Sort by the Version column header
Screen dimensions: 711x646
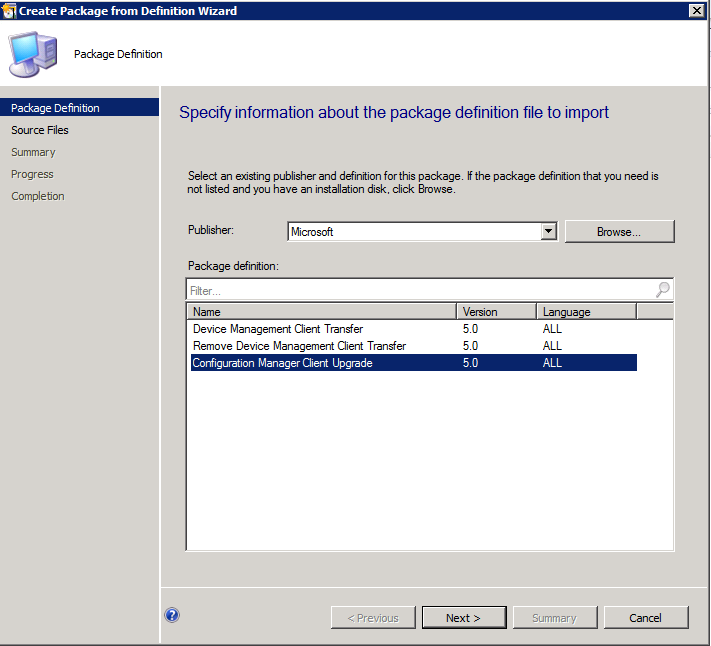click(x=497, y=312)
